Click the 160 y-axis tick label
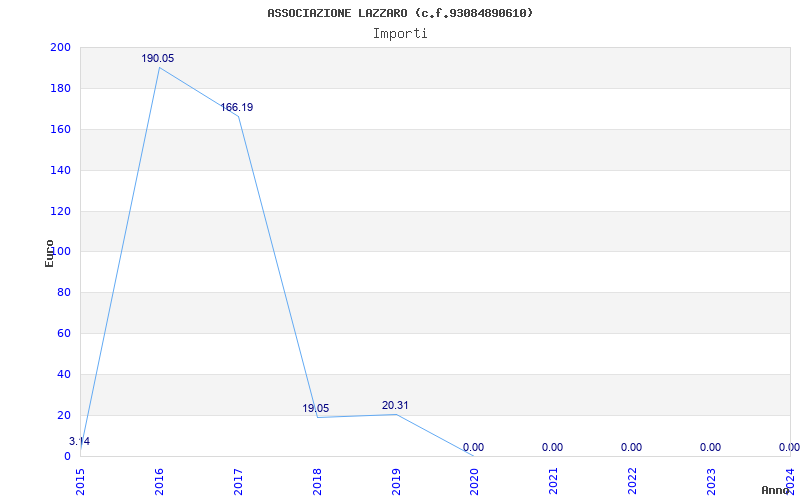 pyautogui.click(x=60, y=129)
